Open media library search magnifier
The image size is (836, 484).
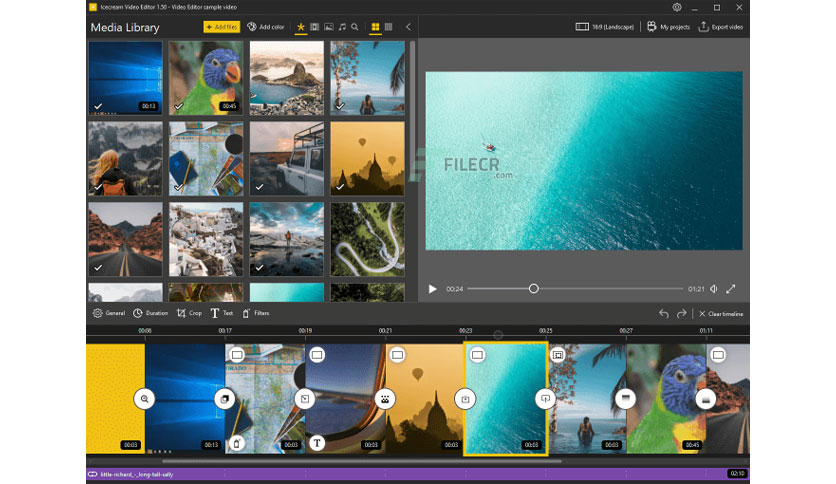point(355,27)
